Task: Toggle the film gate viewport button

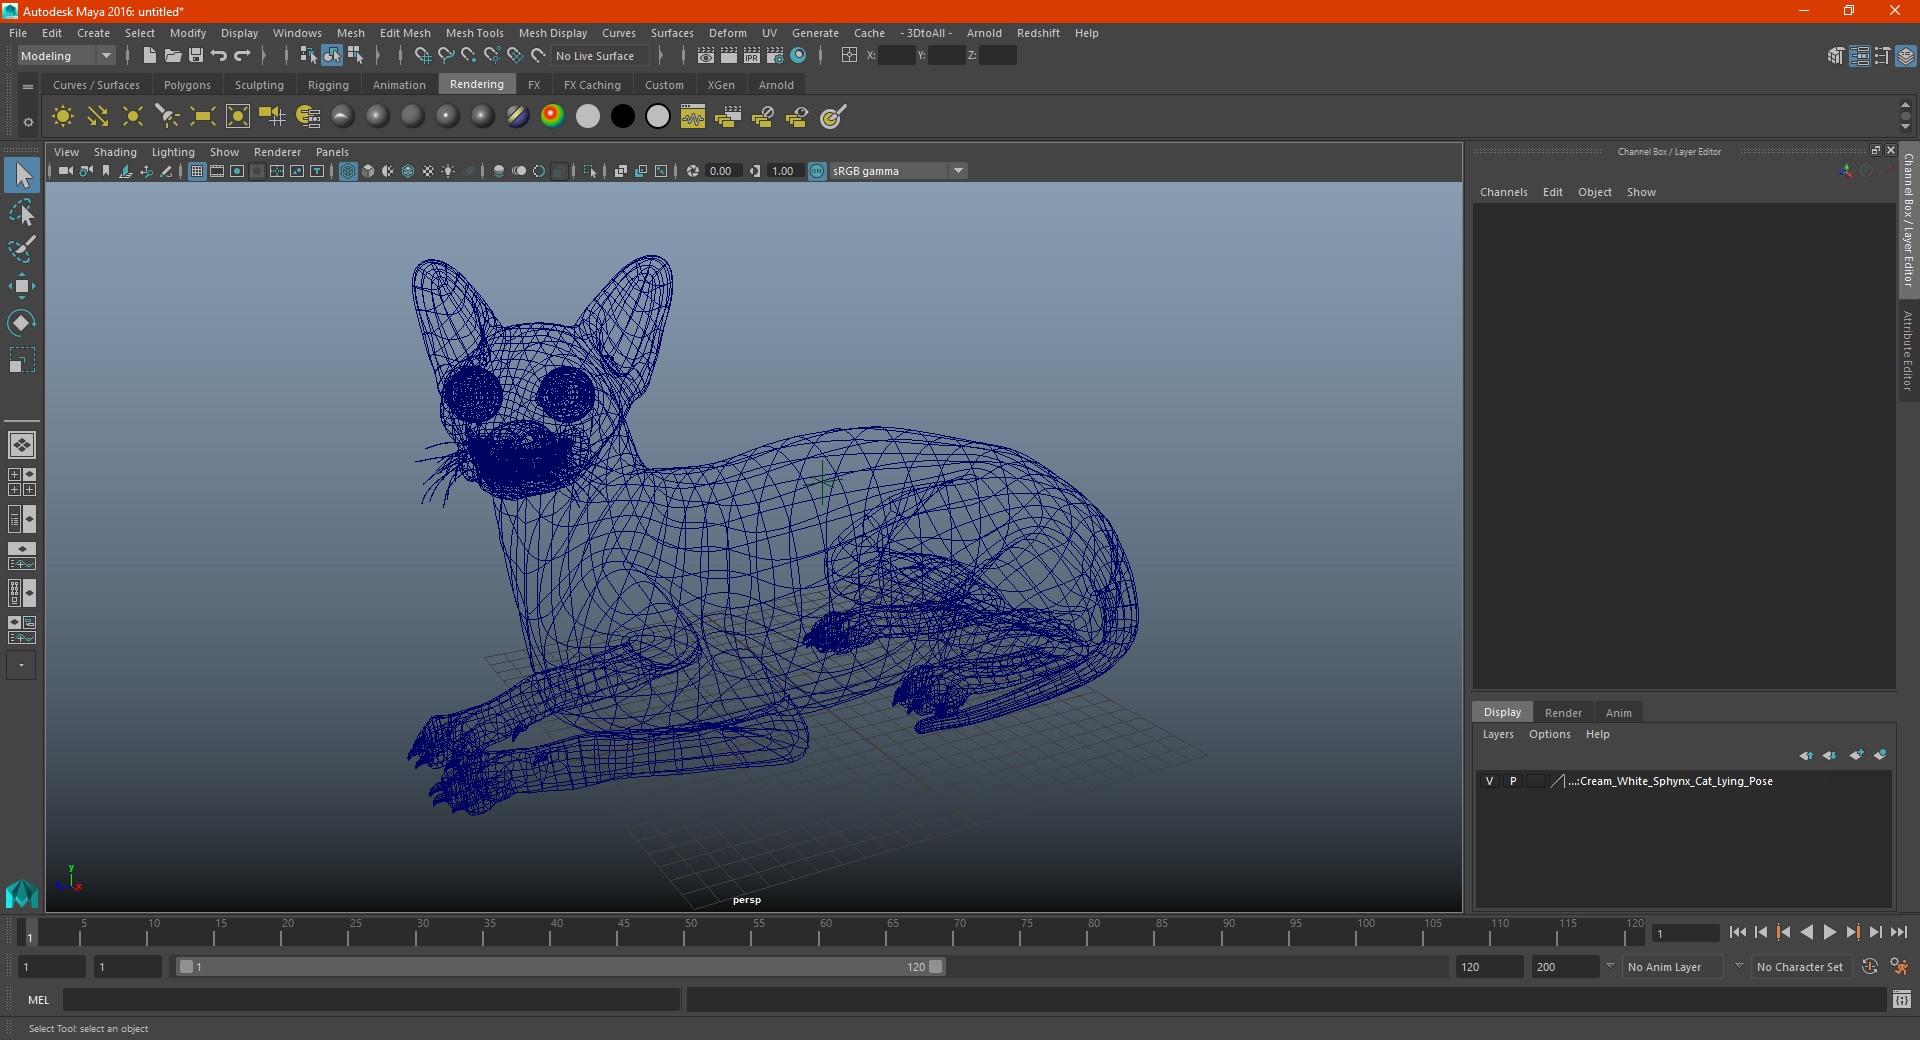Action: pos(217,171)
